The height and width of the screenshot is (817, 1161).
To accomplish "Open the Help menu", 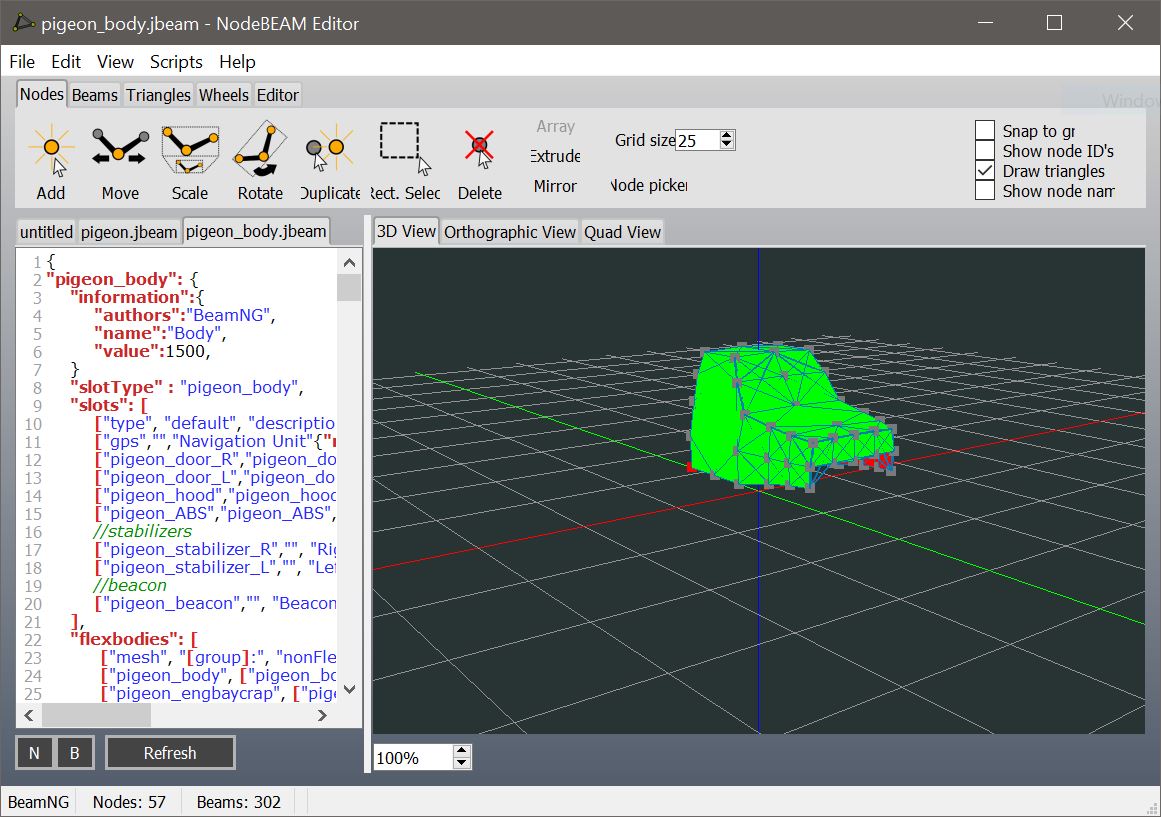I will coord(237,61).
